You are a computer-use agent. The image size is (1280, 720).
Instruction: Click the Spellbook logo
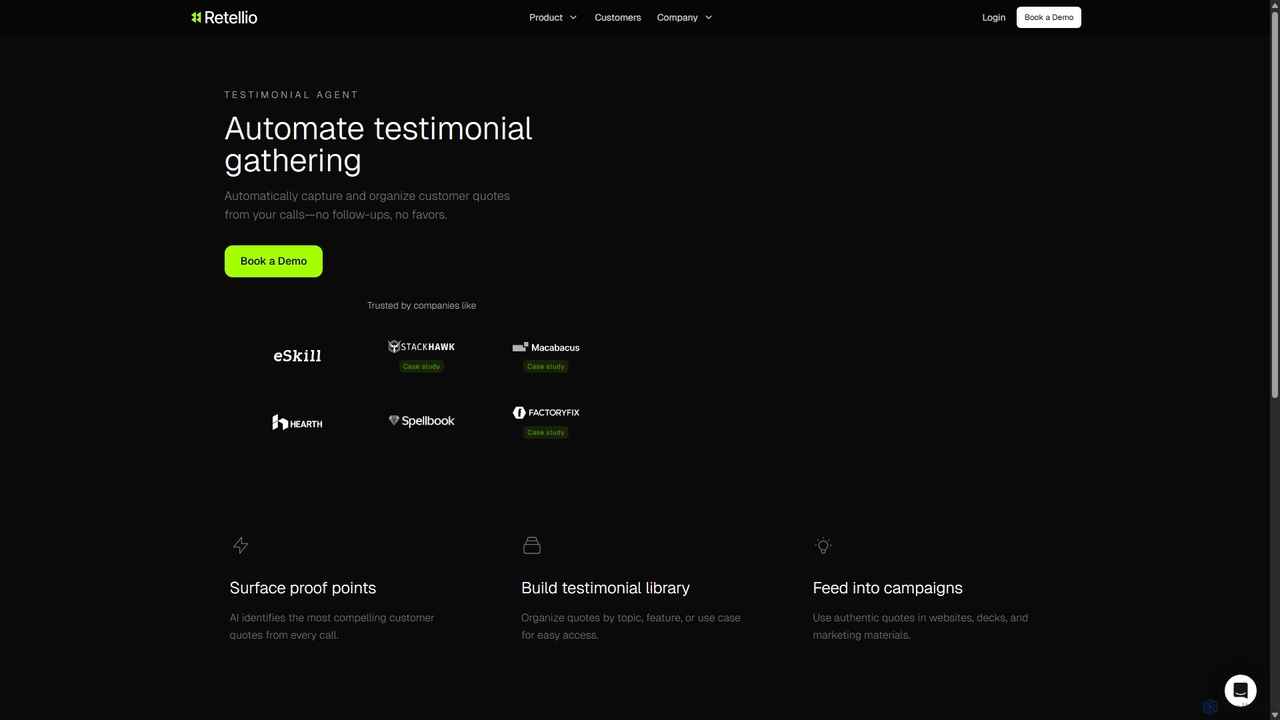421,421
